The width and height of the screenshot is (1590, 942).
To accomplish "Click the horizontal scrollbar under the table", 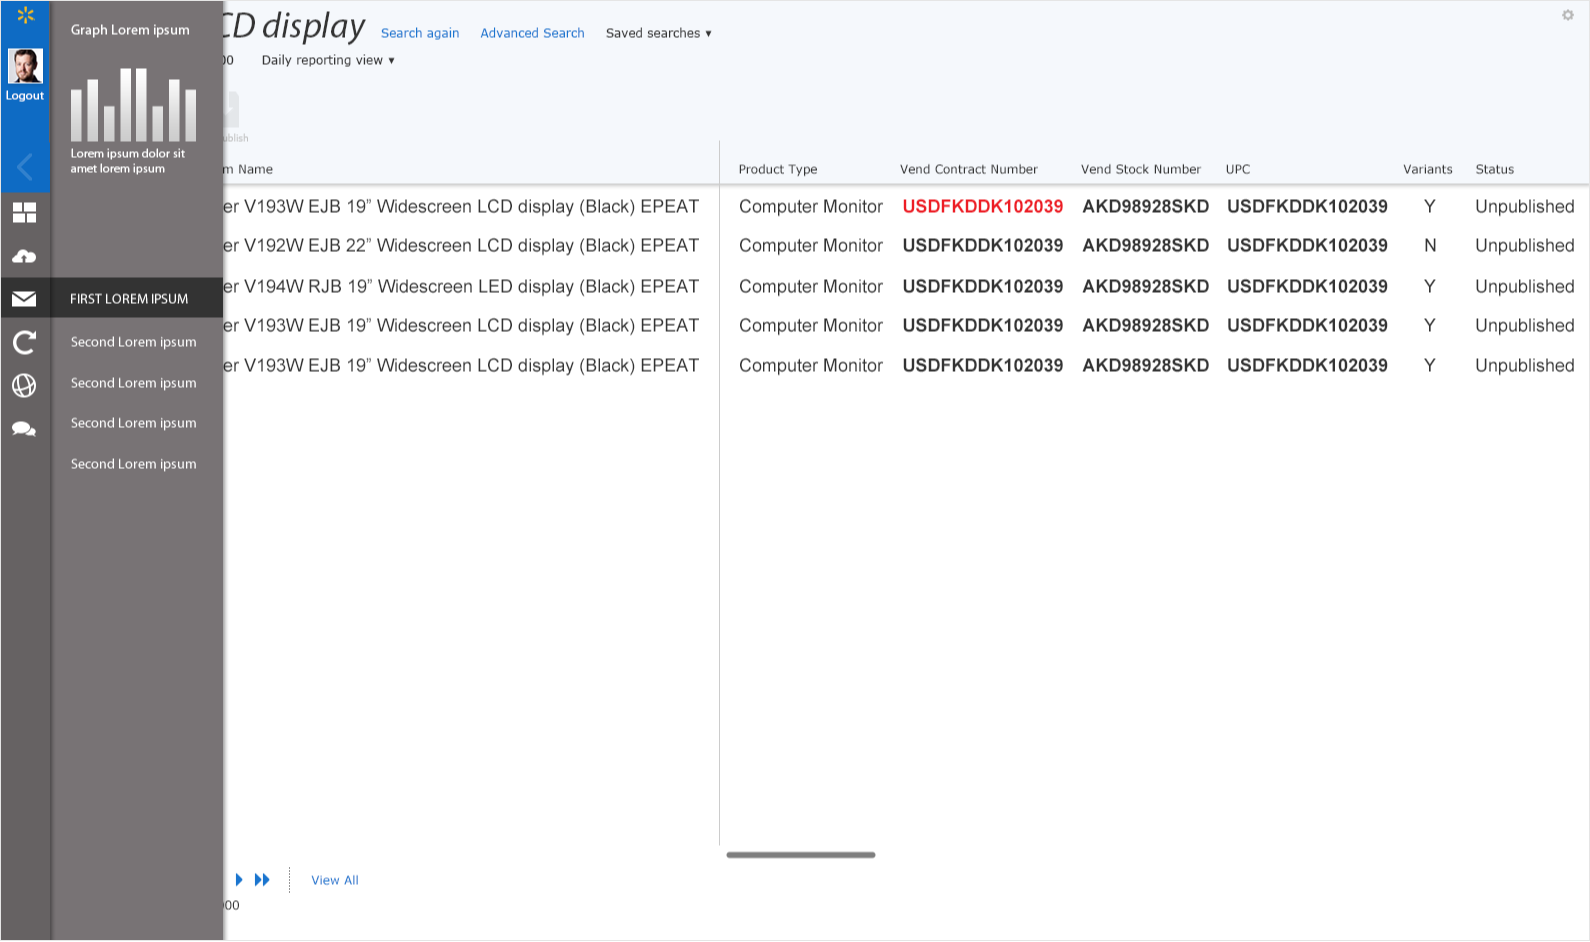I will 801,855.
